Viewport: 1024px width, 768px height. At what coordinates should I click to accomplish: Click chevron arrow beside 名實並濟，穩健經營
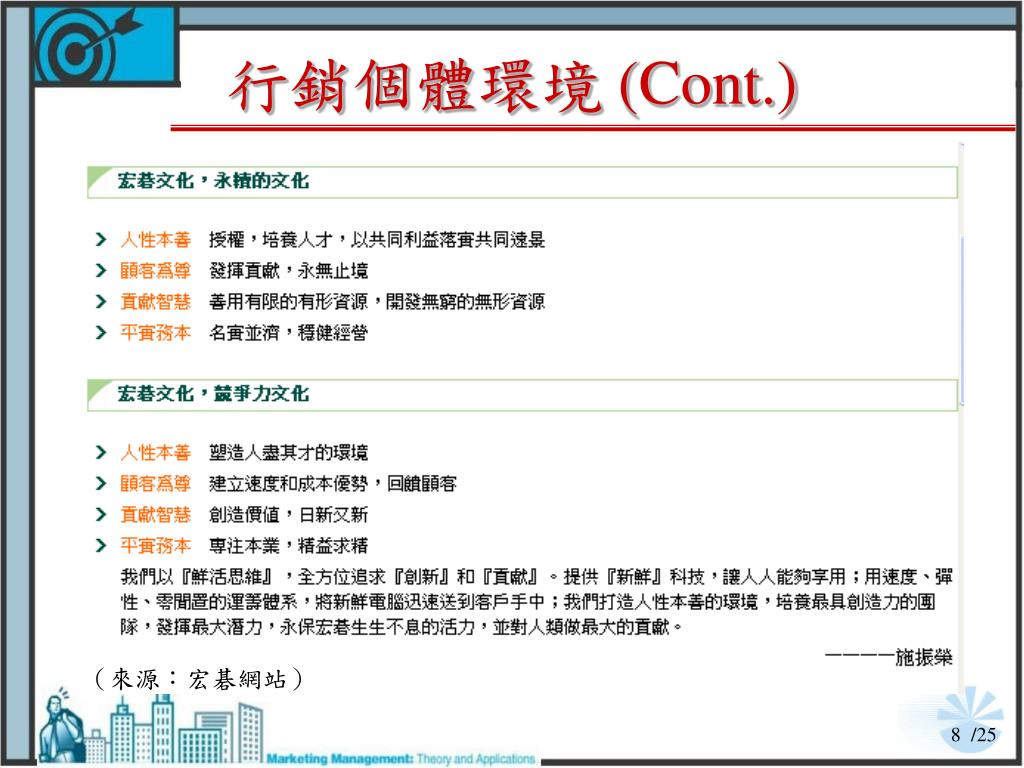click(x=101, y=333)
